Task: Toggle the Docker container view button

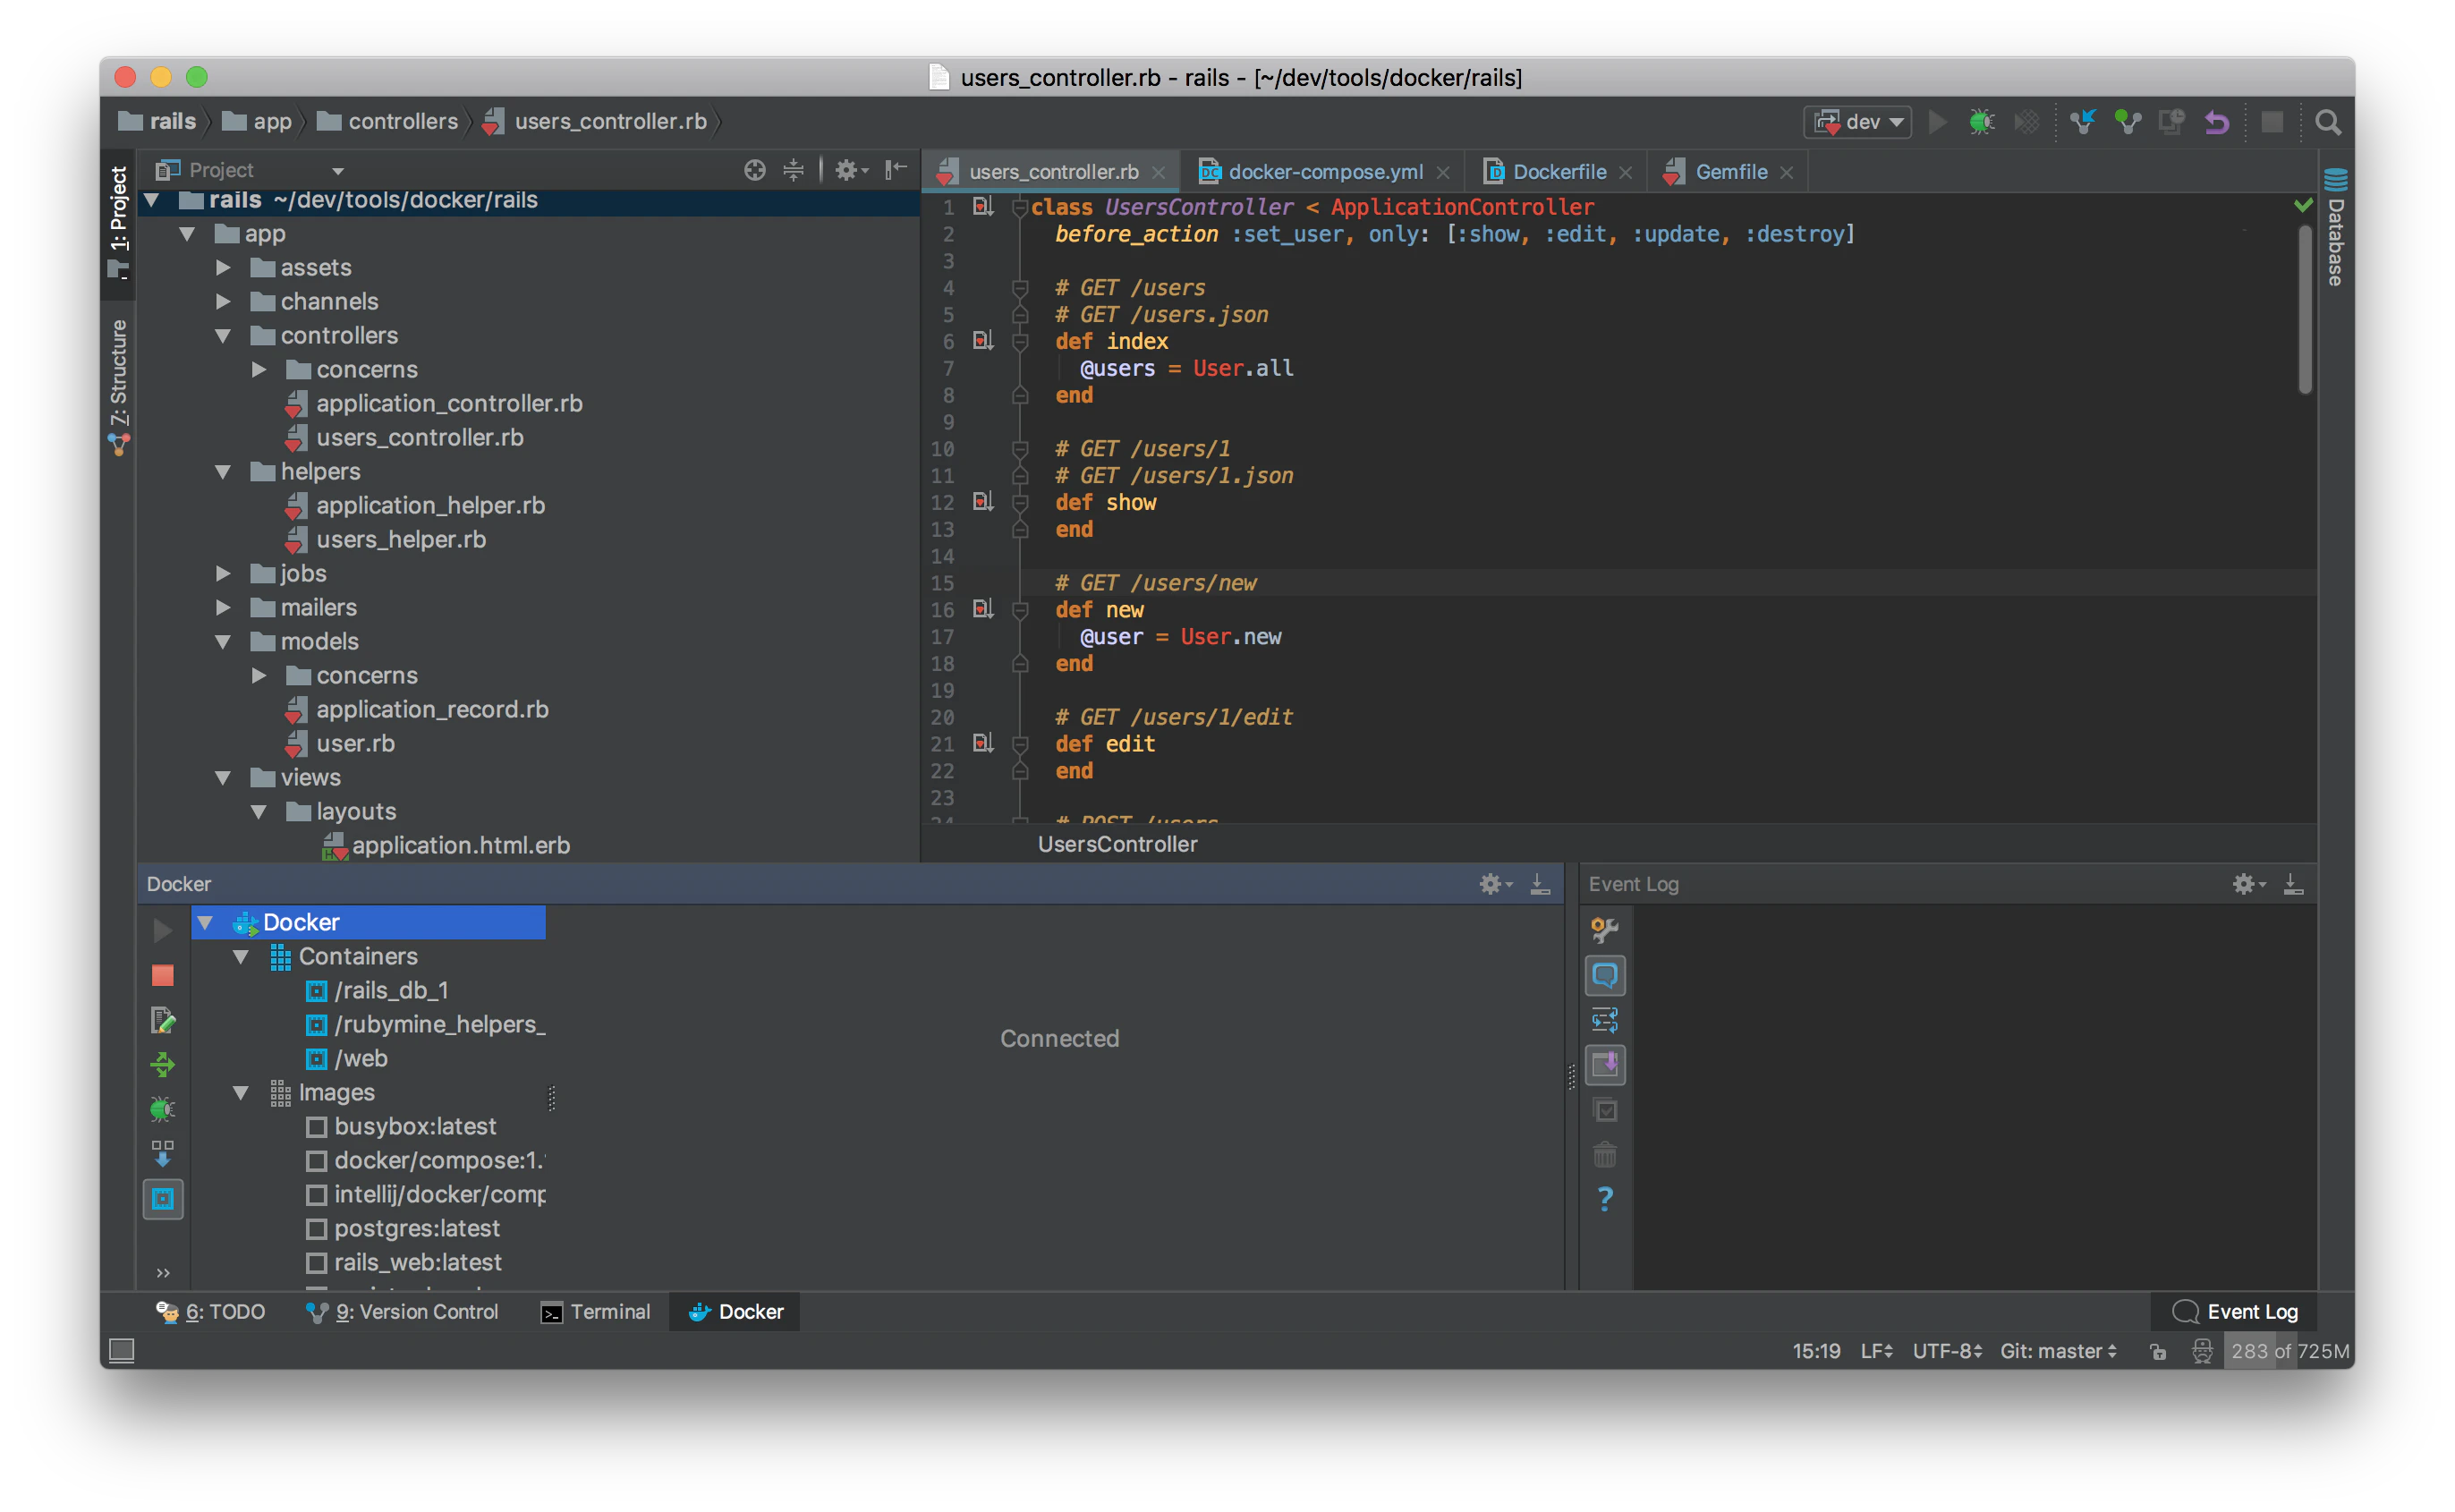Action: pyautogui.click(x=163, y=1199)
